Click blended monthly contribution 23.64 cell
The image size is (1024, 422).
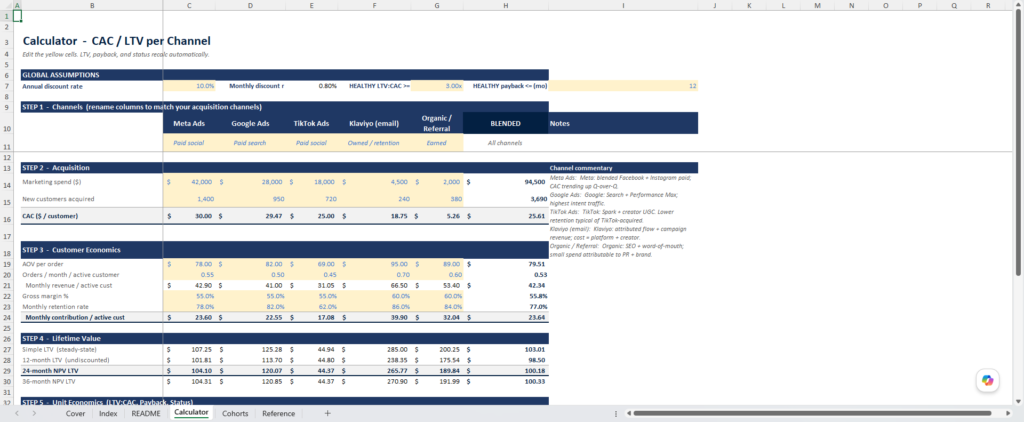click(505, 317)
